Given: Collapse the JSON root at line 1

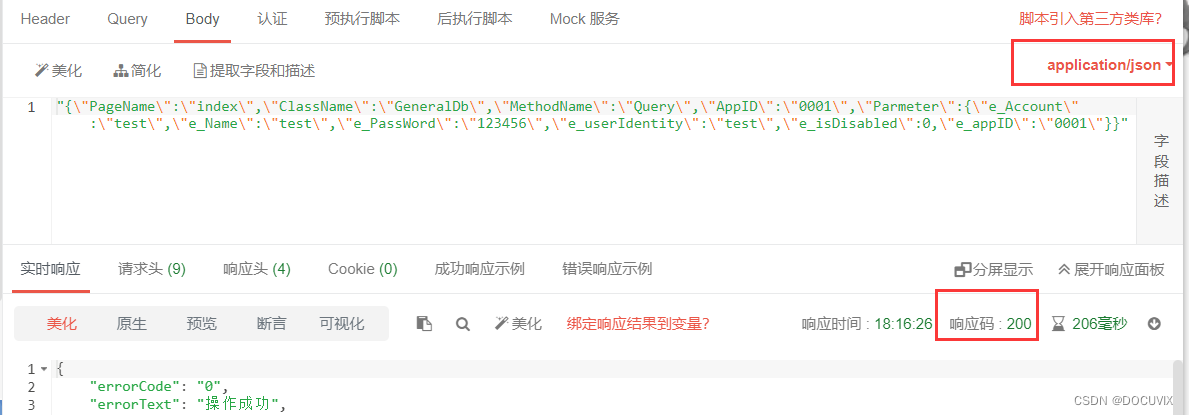Looking at the screenshot, I should [44, 369].
